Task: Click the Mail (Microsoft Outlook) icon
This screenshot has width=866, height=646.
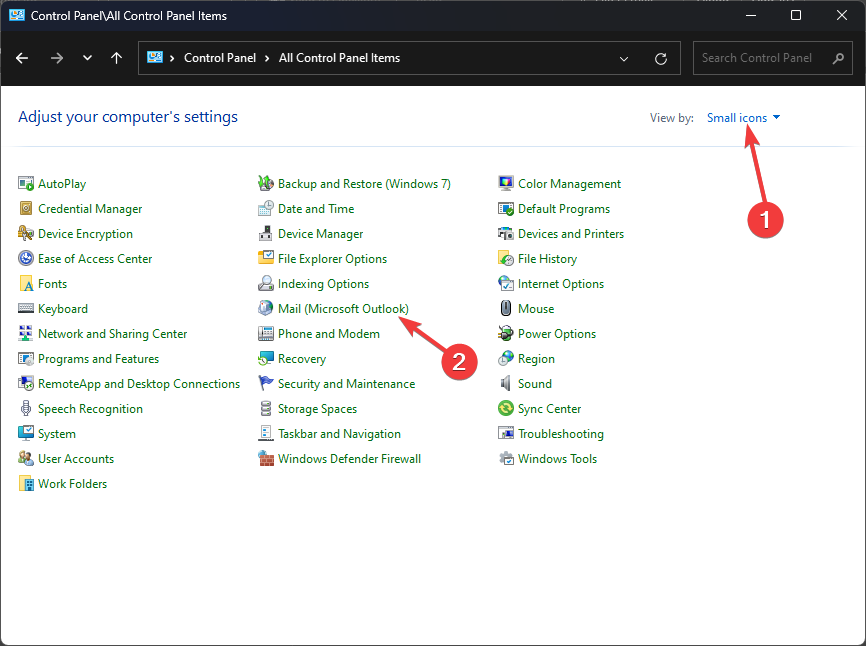Action: coord(266,308)
